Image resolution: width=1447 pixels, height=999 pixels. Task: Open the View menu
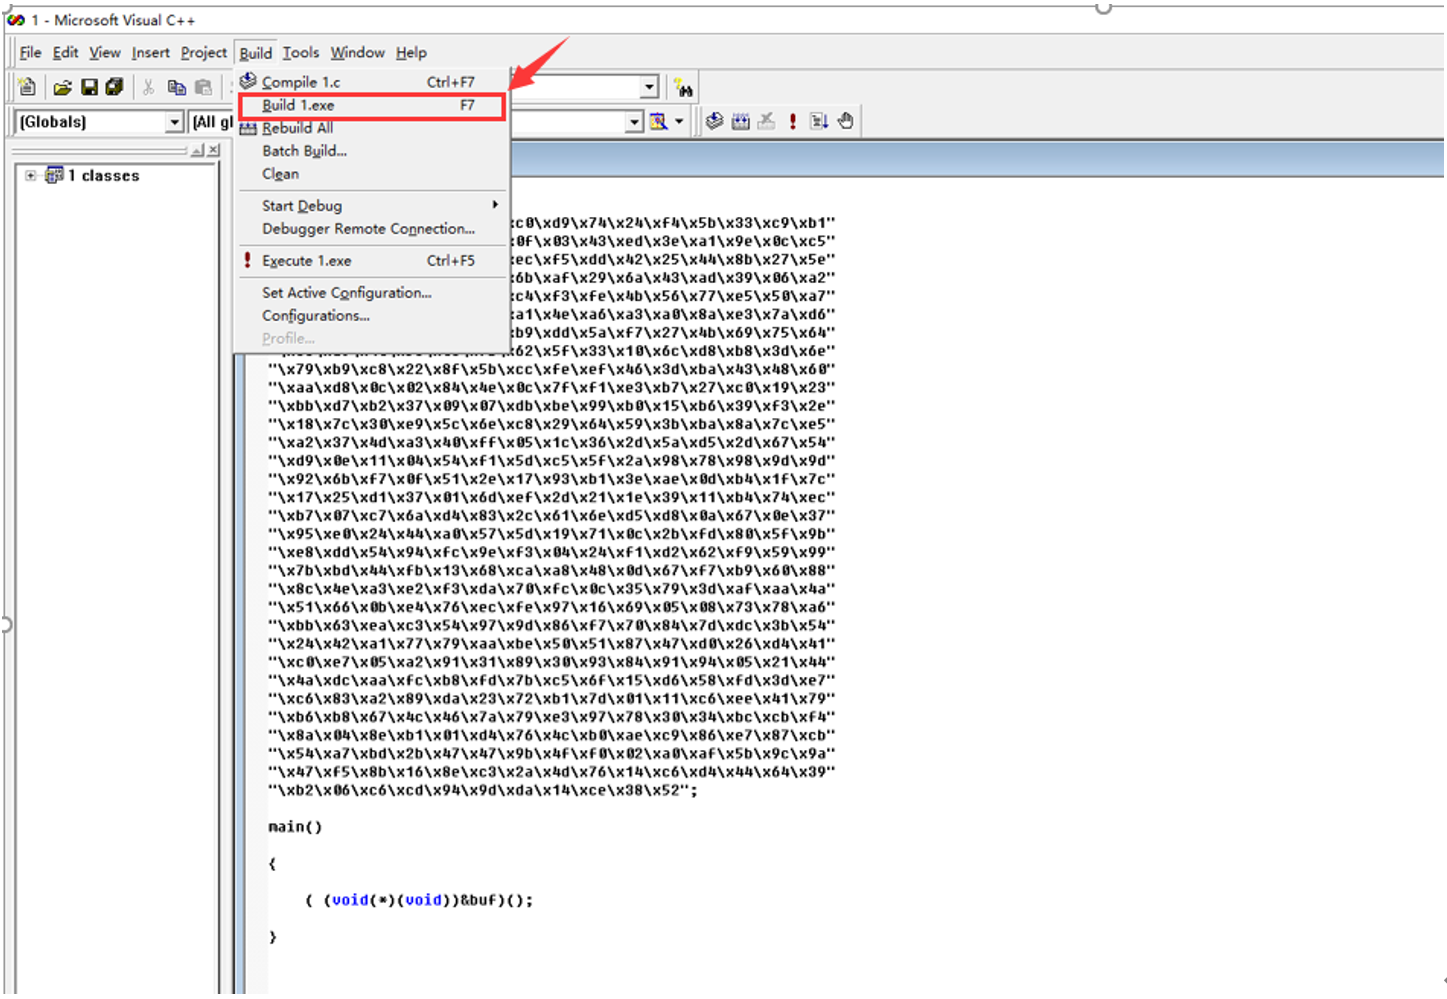(105, 52)
